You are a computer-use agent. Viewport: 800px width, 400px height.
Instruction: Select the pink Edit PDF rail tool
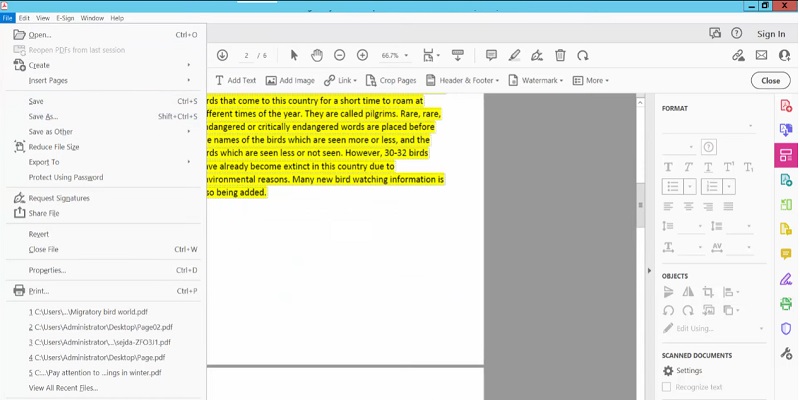click(x=786, y=155)
